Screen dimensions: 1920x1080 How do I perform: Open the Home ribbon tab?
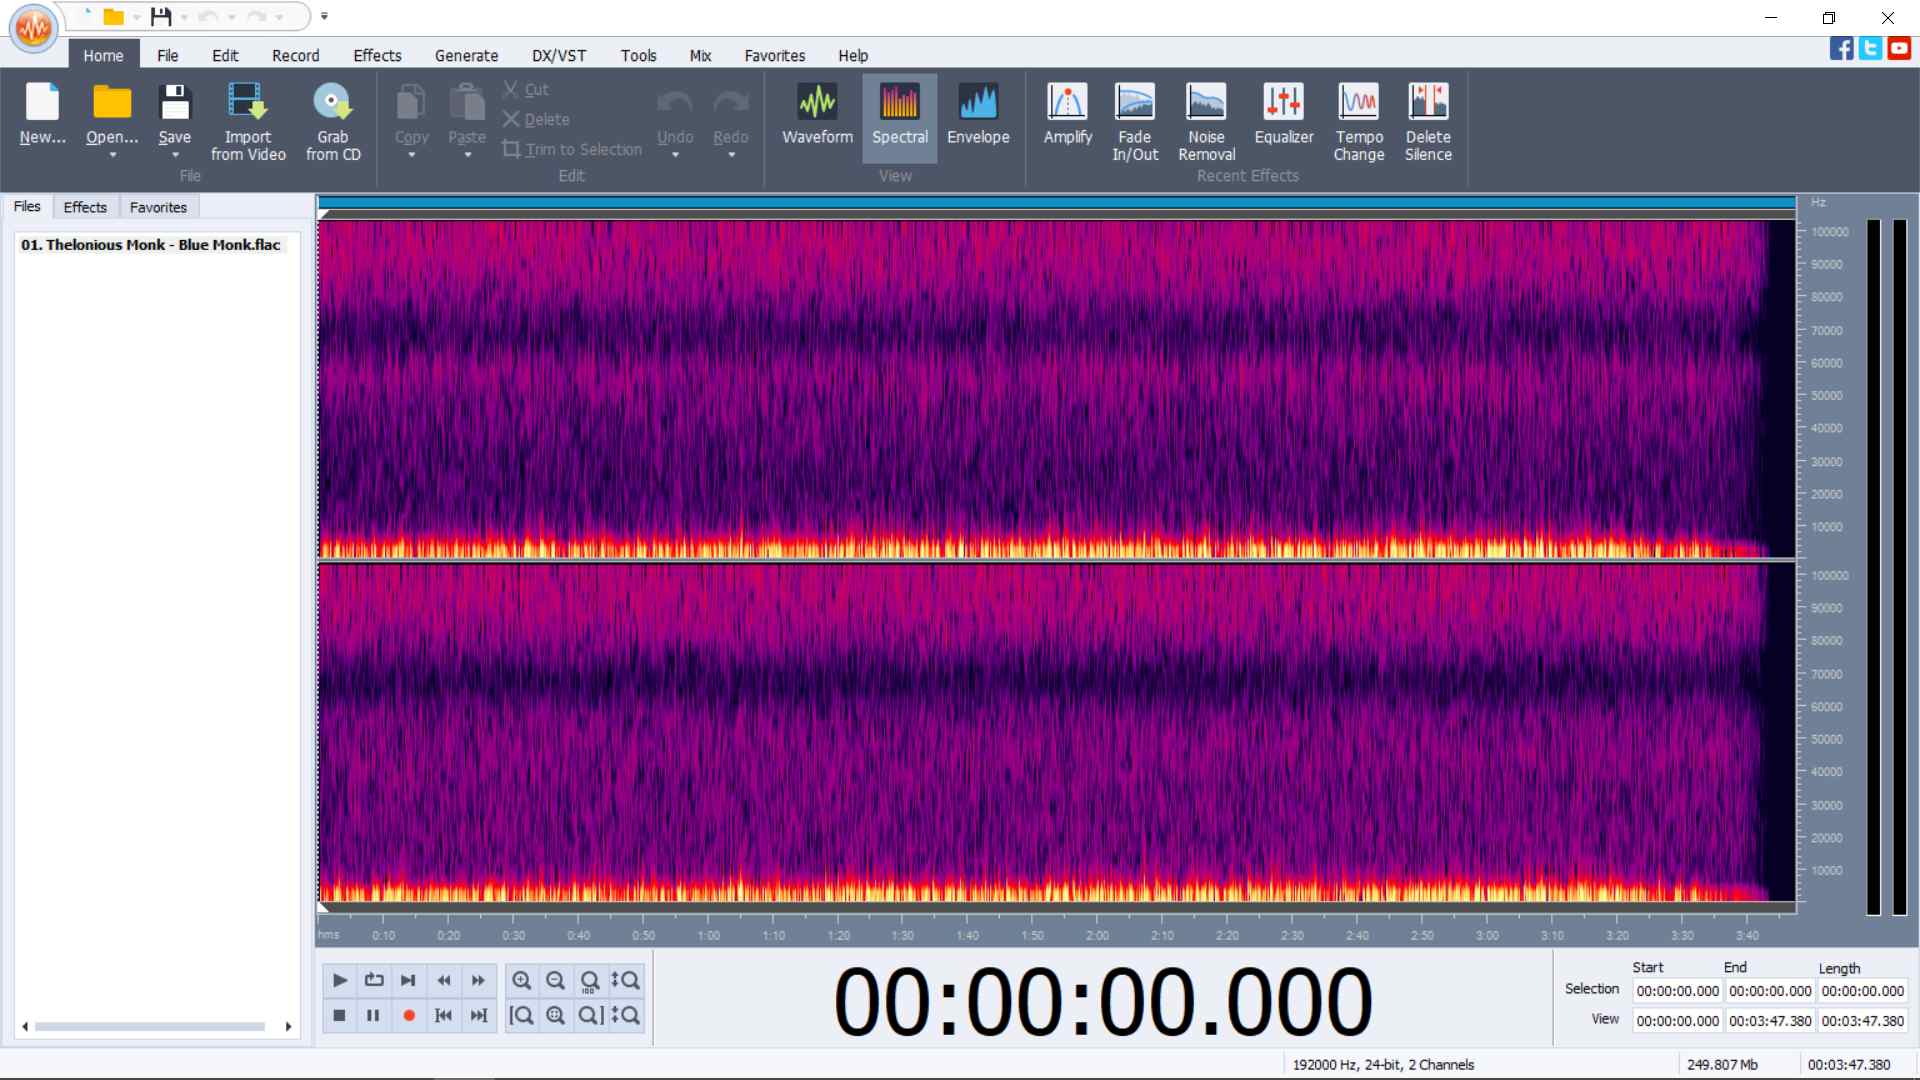click(103, 56)
